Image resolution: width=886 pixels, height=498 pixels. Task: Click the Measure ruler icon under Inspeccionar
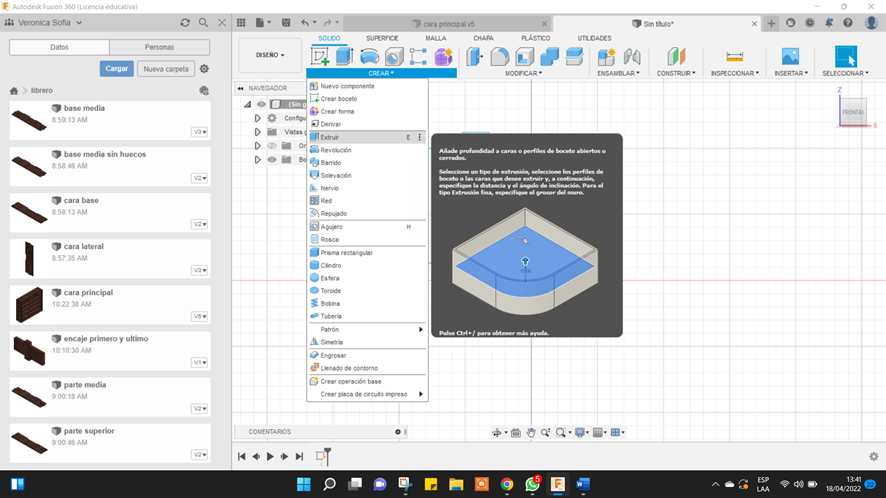(x=734, y=57)
